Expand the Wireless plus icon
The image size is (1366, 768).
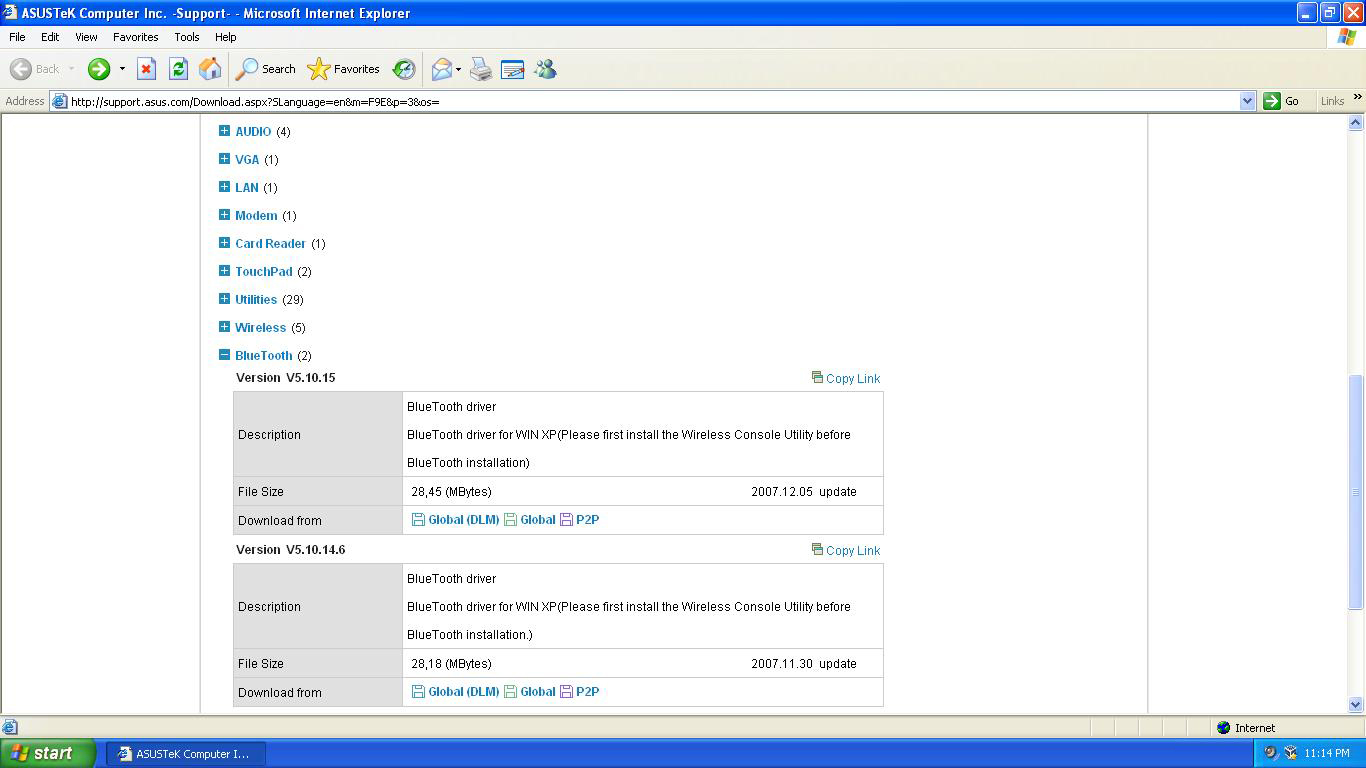pyautogui.click(x=224, y=326)
